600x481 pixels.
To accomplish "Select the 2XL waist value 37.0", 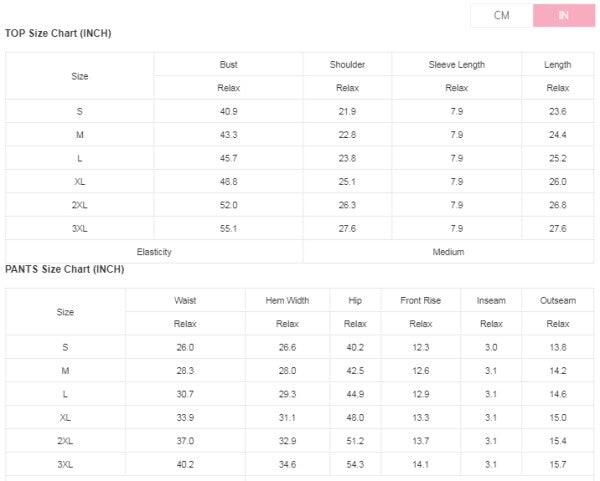I will coord(185,441).
